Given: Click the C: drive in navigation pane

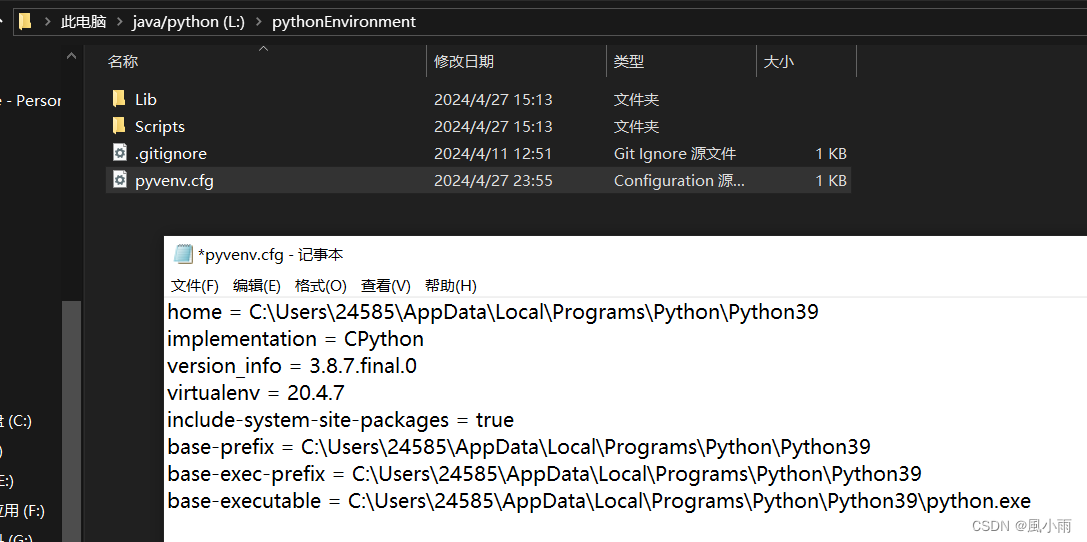Looking at the screenshot, I should 16,421.
